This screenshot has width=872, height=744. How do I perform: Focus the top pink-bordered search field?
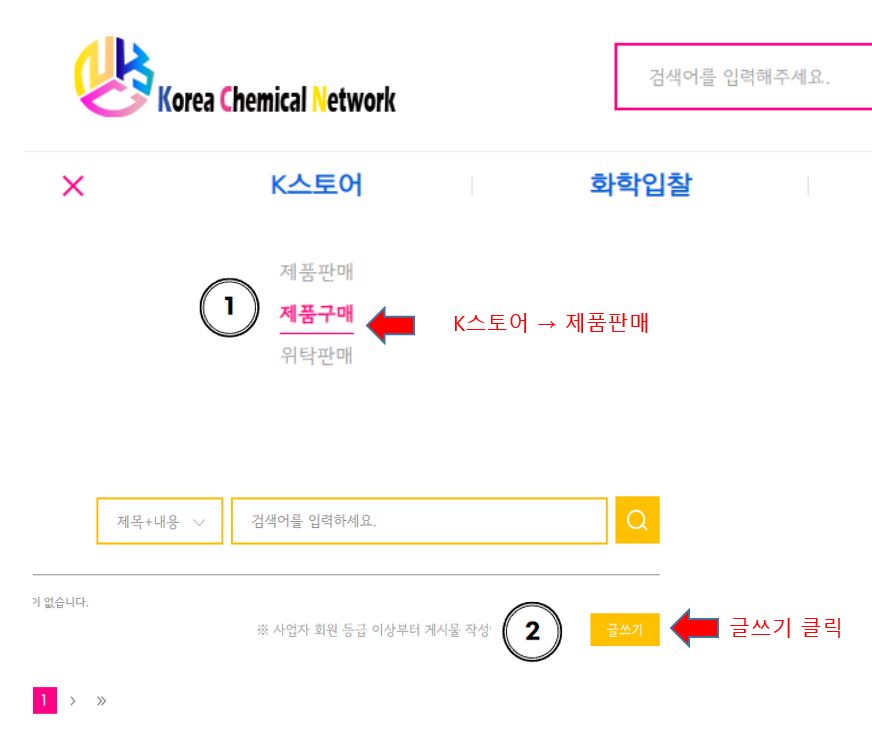coord(742,77)
